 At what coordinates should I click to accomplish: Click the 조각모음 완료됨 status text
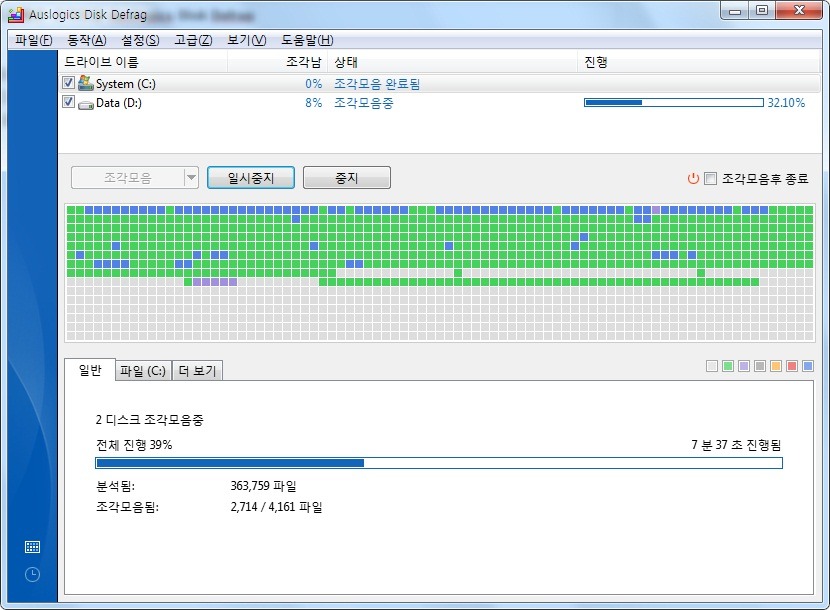[x=377, y=84]
